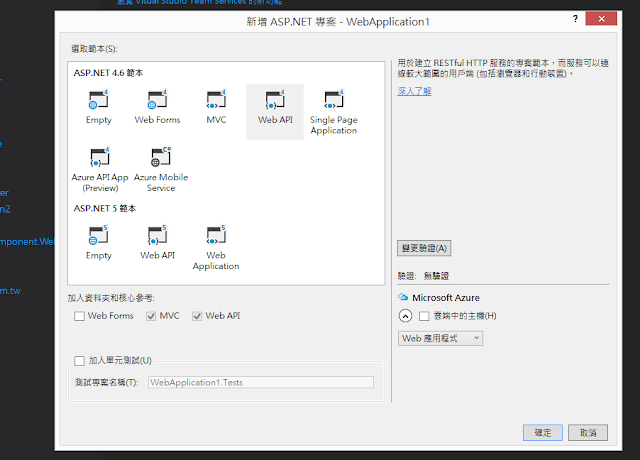Screen dimensions: 640x460
Task: Enable the 加入單元測試(U) checkbox
Action: pos(79,360)
